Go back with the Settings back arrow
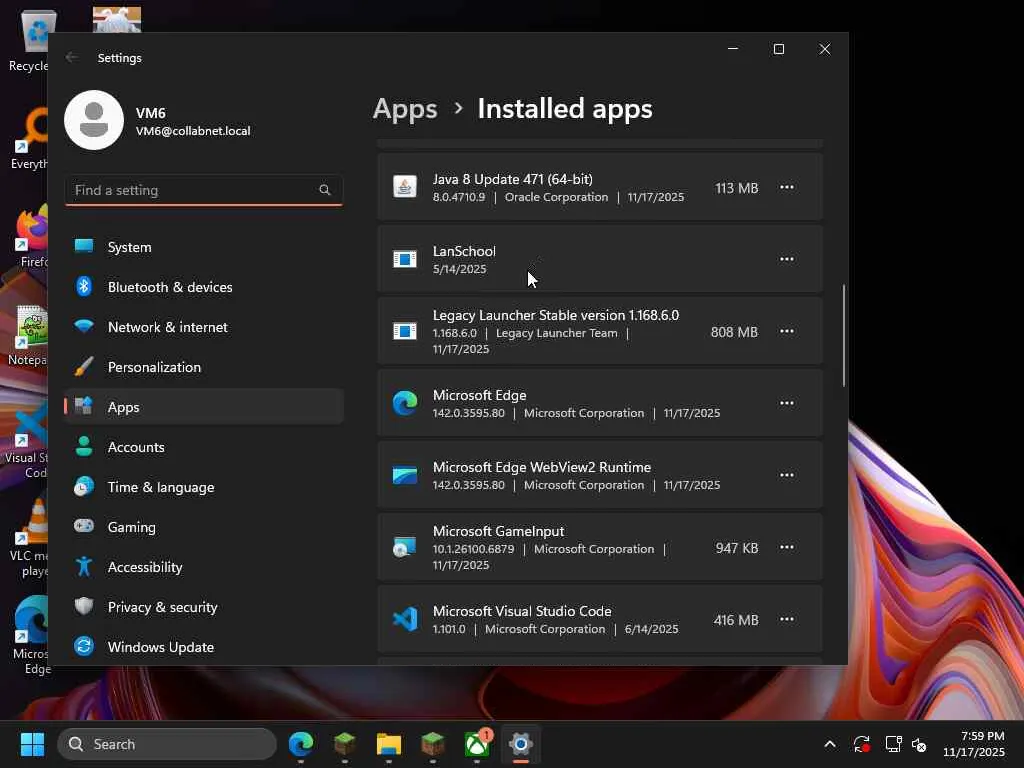 tap(72, 57)
